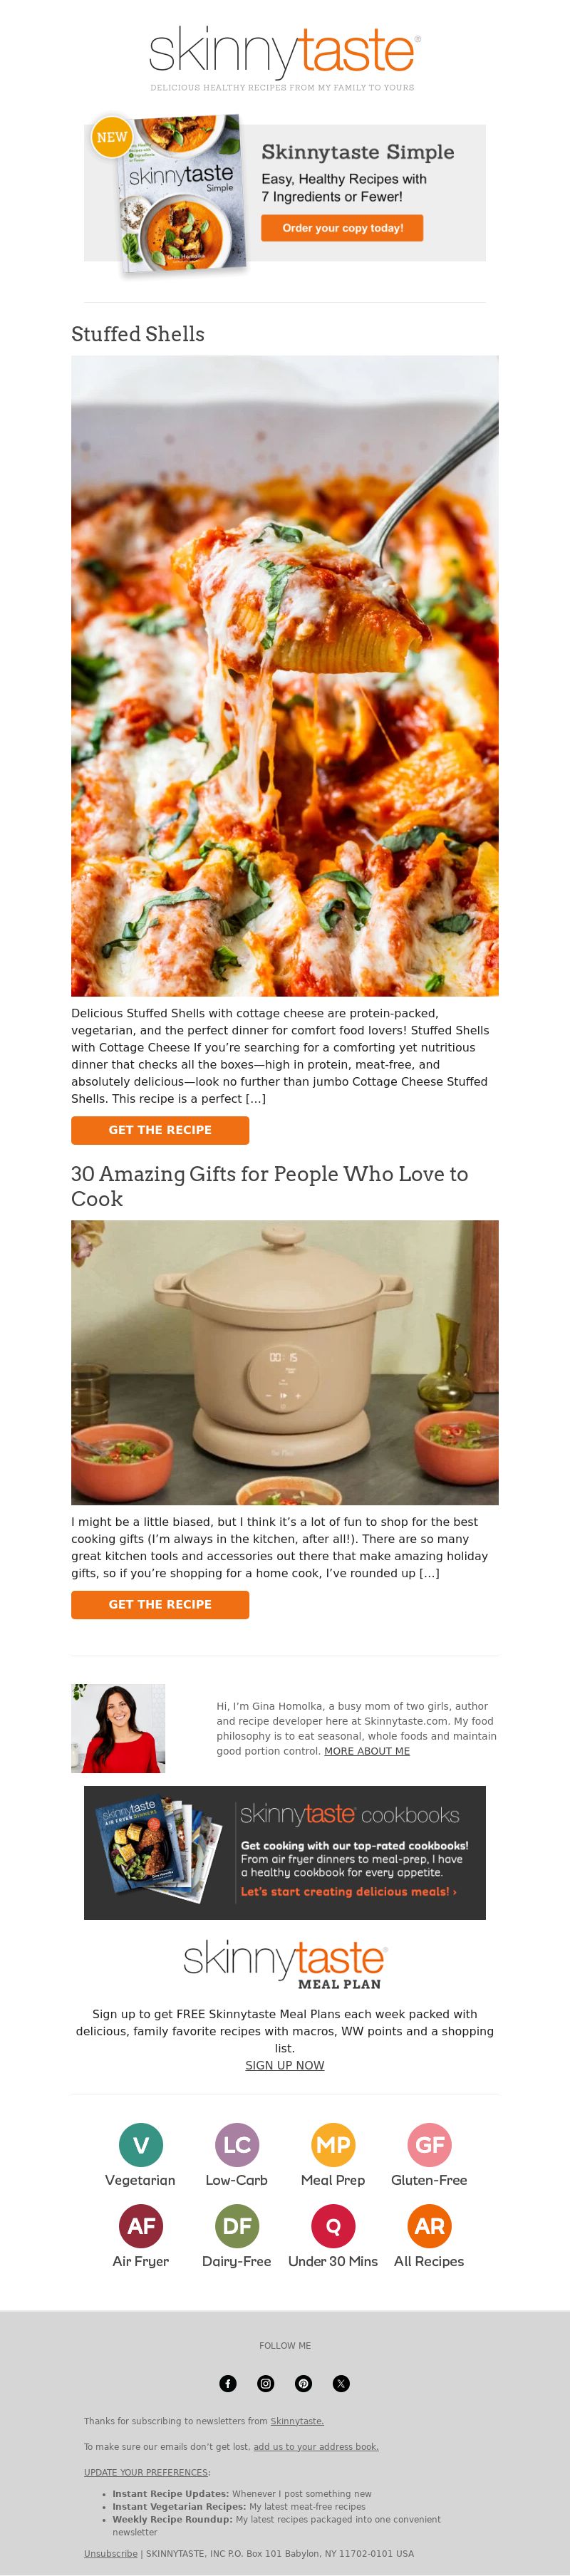The width and height of the screenshot is (570, 2576).
Task: Get the cooking gifts recipe button
Action: 160,1604
